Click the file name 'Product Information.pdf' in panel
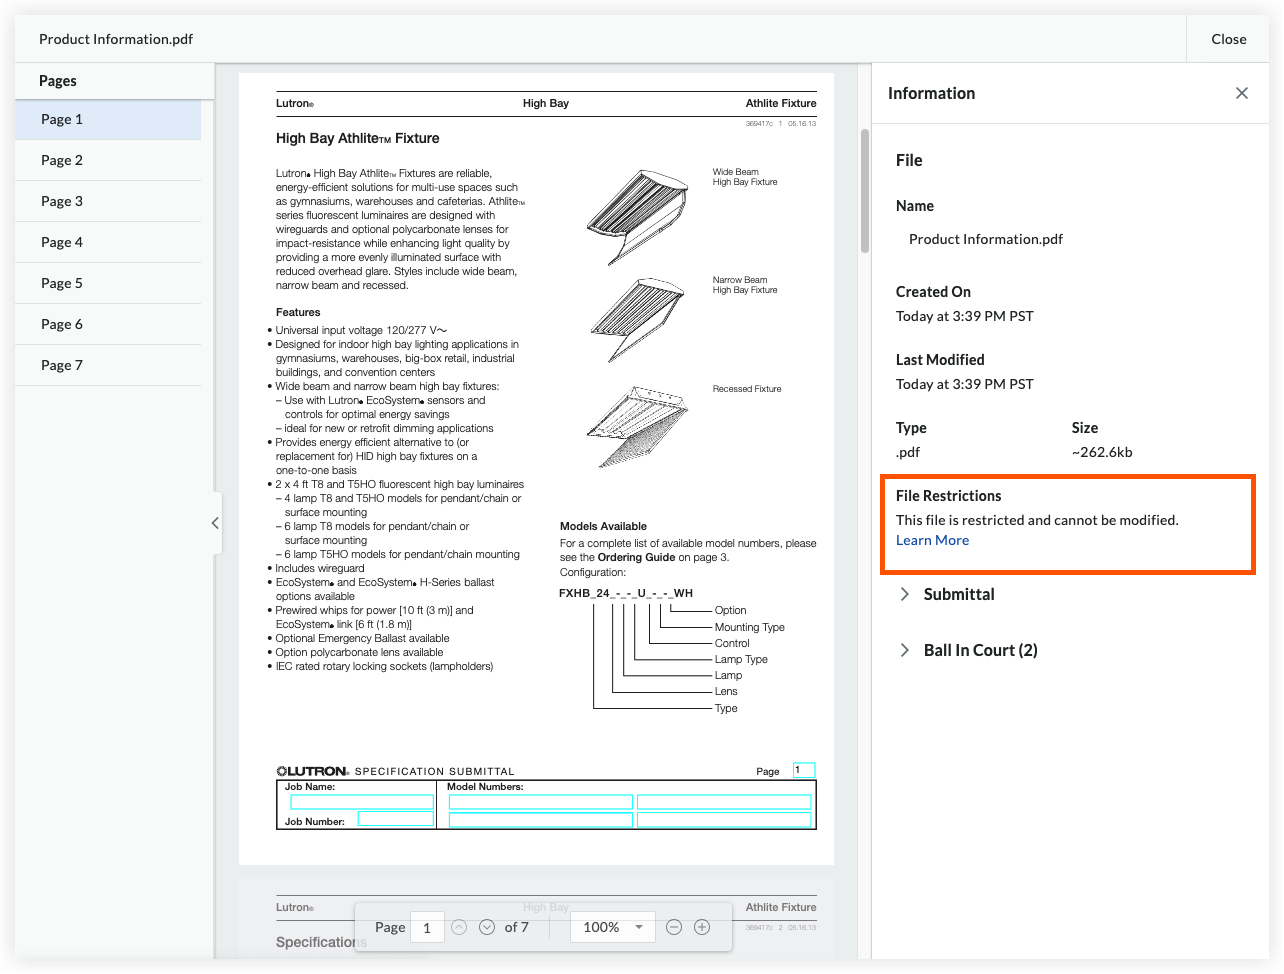 (x=985, y=239)
